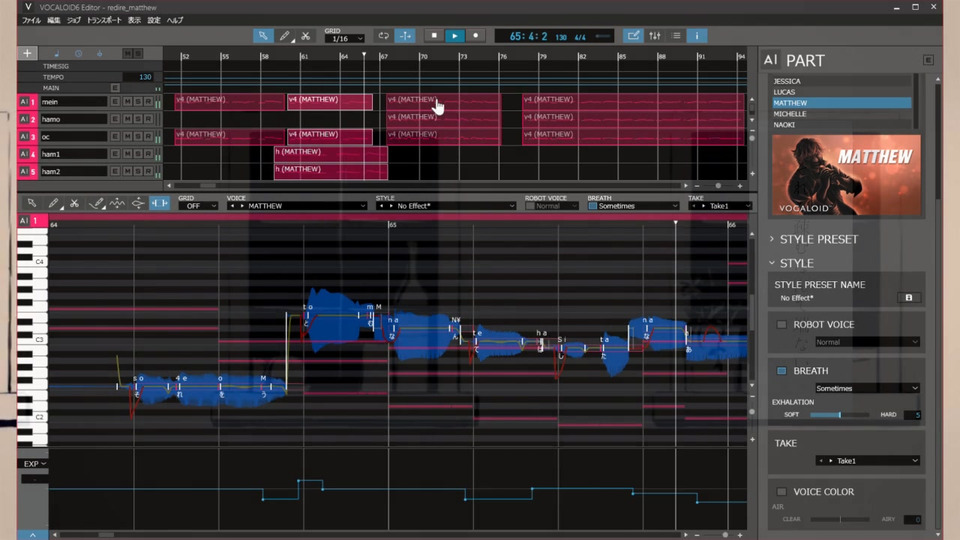Arm record on the oc track
This screenshot has width=960, height=540.
(x=148, y=137)
